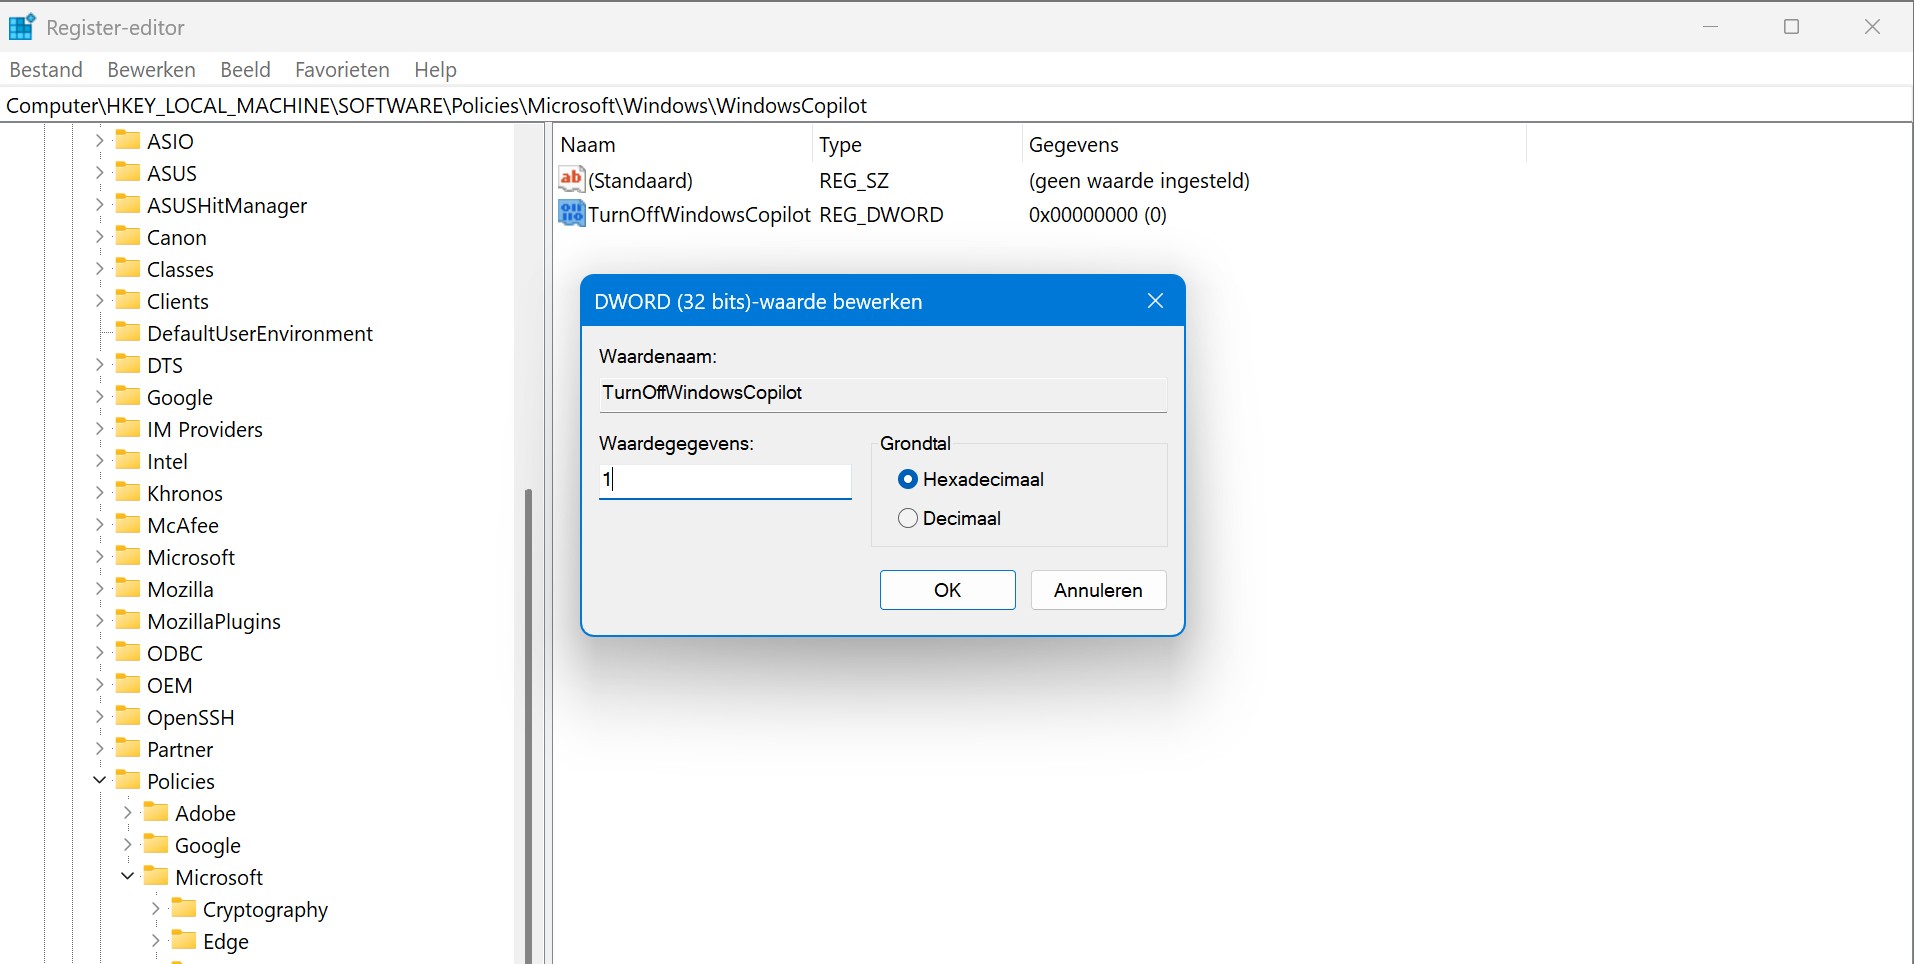Click the REG_DWORD type cell
The image size is (1914, 964).
[881, 214]
